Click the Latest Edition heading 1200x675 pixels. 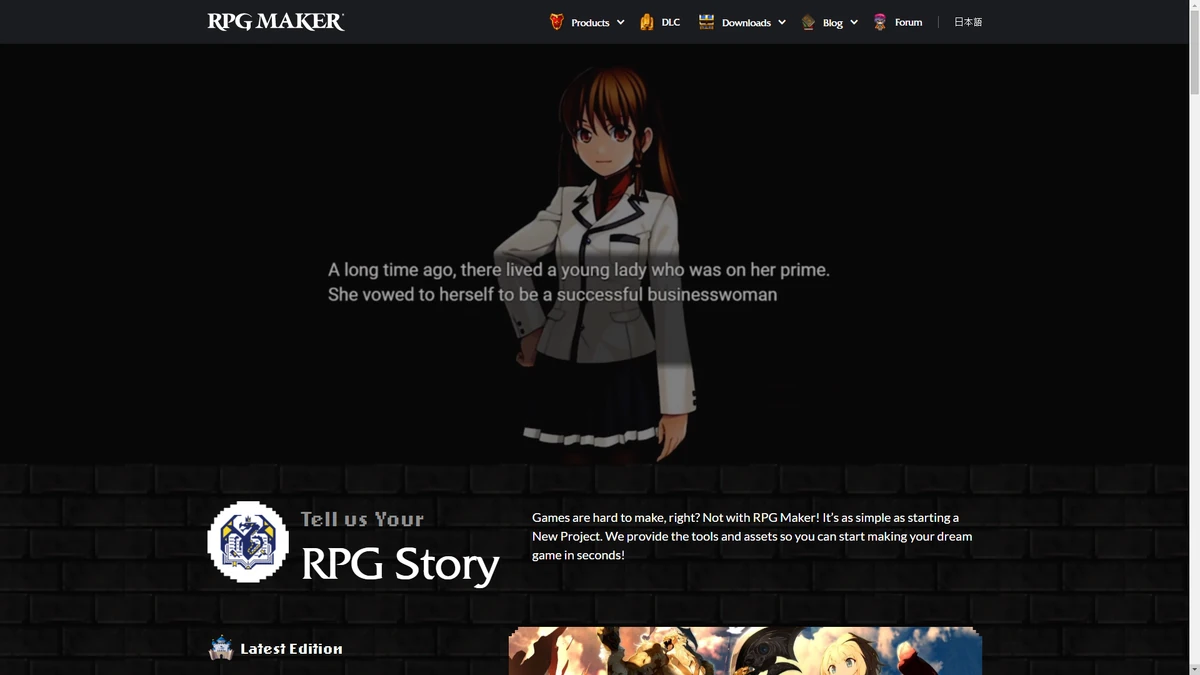(291, 648)
